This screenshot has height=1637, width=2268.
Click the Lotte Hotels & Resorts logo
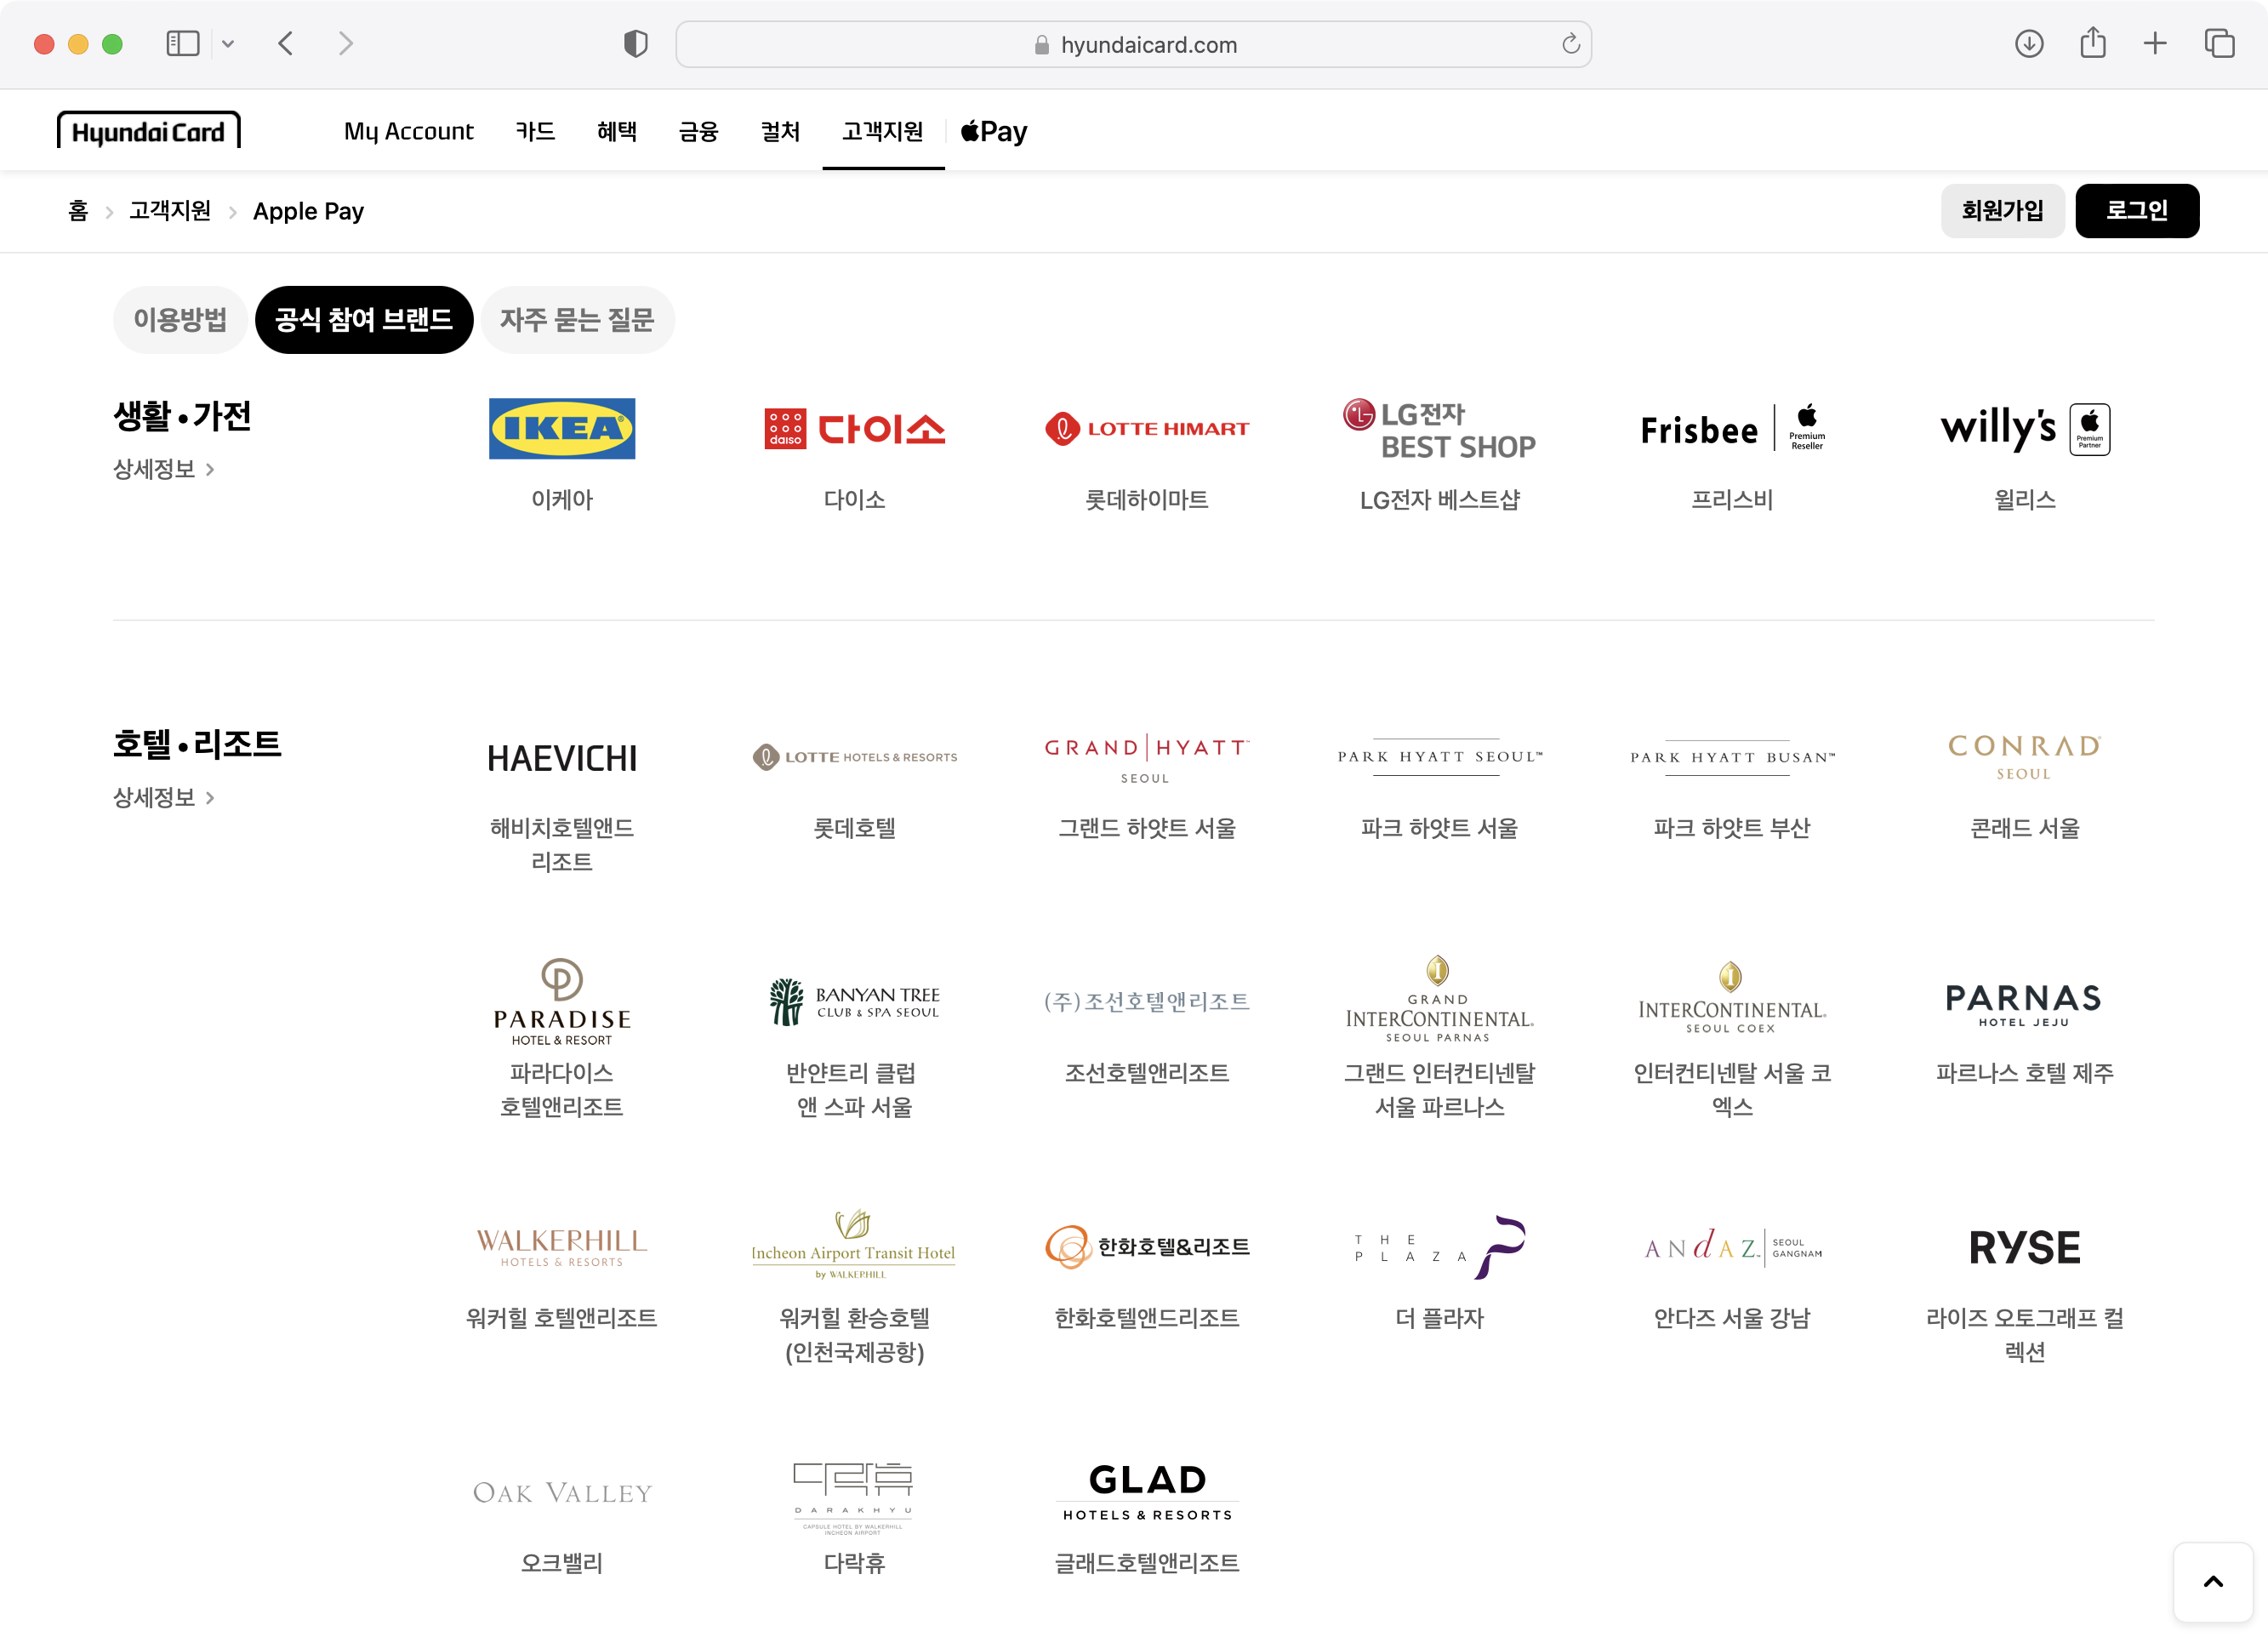coord(855,757)
